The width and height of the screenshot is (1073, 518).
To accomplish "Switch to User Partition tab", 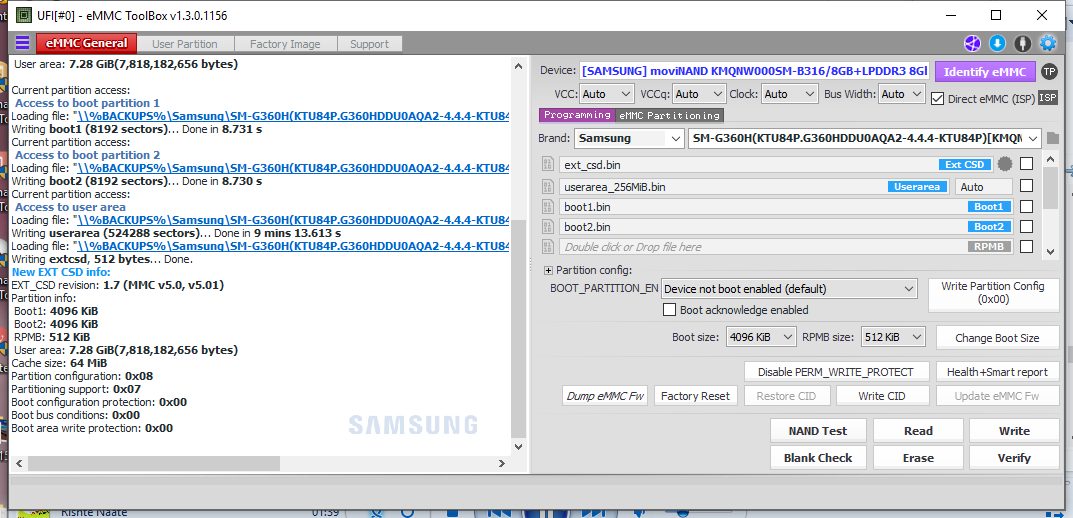I will pyautogui.click(x=185, y=44).
